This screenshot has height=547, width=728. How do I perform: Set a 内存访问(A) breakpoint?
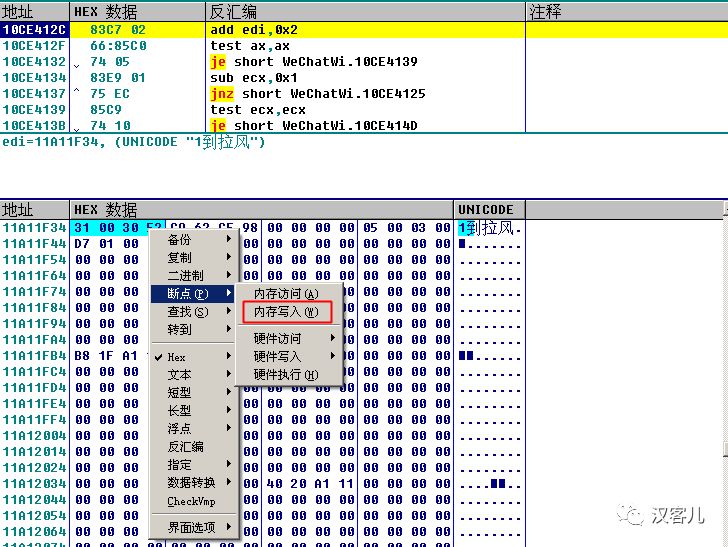coord(289,293)
